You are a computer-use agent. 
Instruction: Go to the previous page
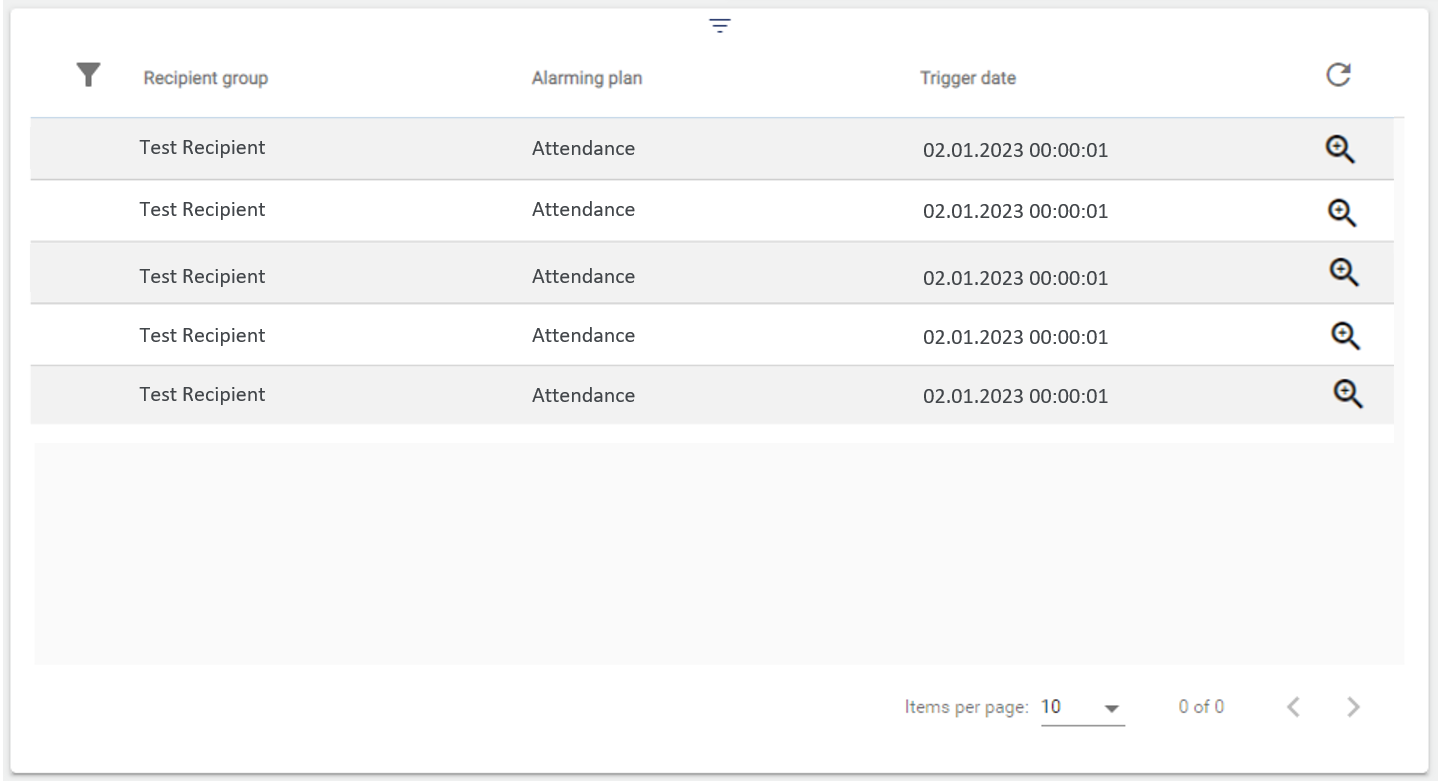[x=1293, y=707]
